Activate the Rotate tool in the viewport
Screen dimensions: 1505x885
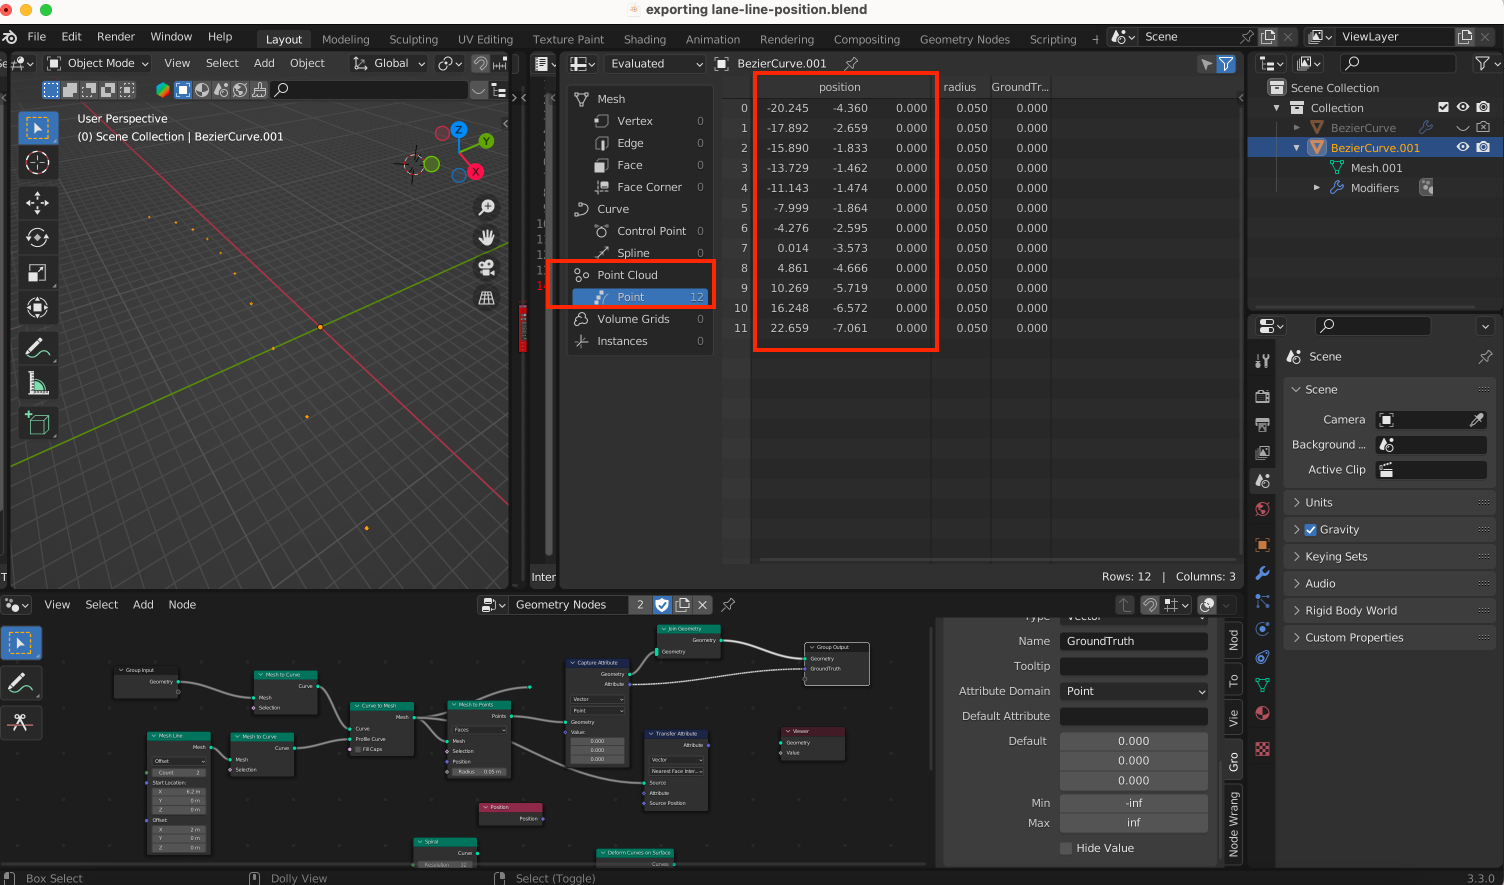pos(37,238)
